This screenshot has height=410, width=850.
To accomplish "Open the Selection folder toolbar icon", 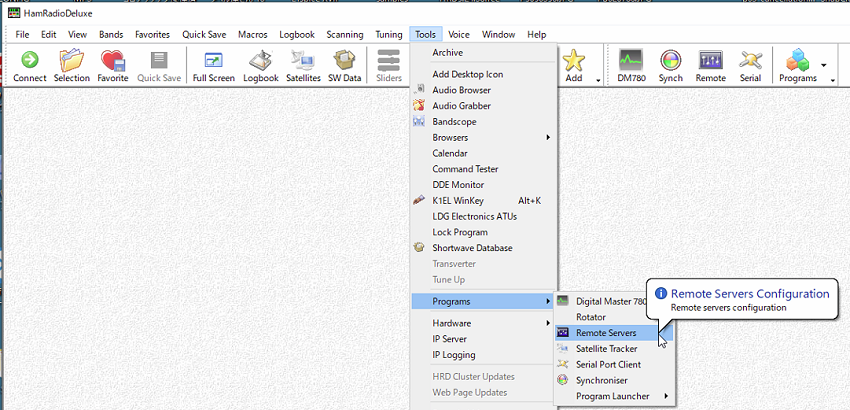I will 72,66.
